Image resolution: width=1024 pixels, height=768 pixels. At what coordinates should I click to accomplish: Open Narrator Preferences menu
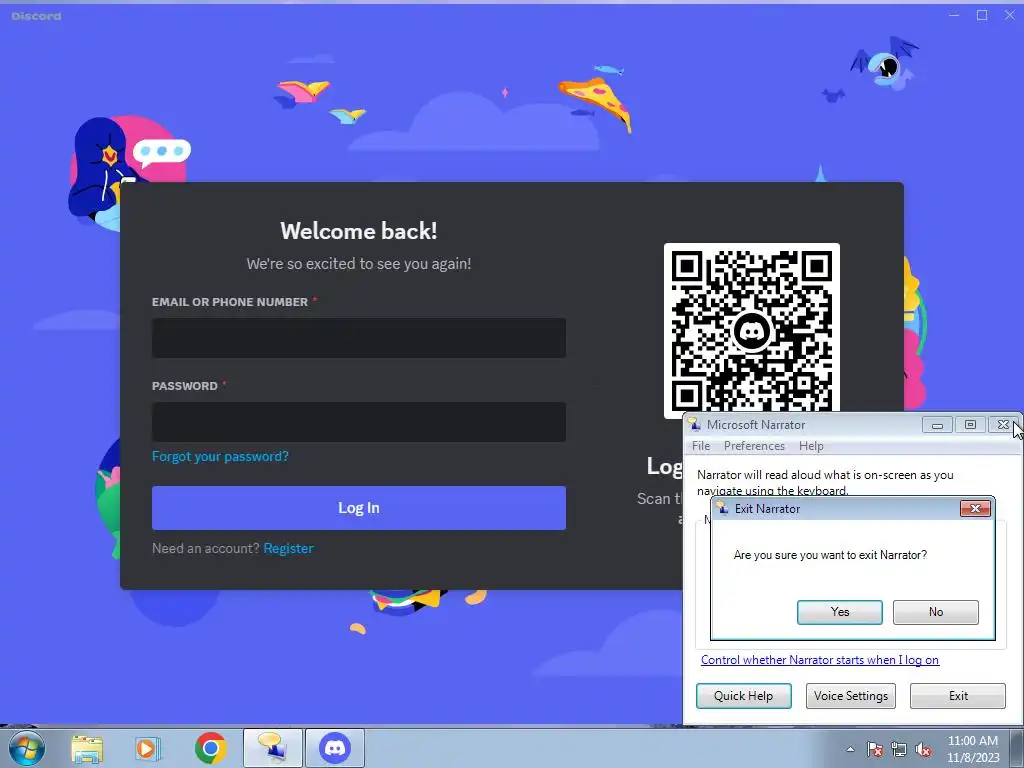click(x=754, y=446)
